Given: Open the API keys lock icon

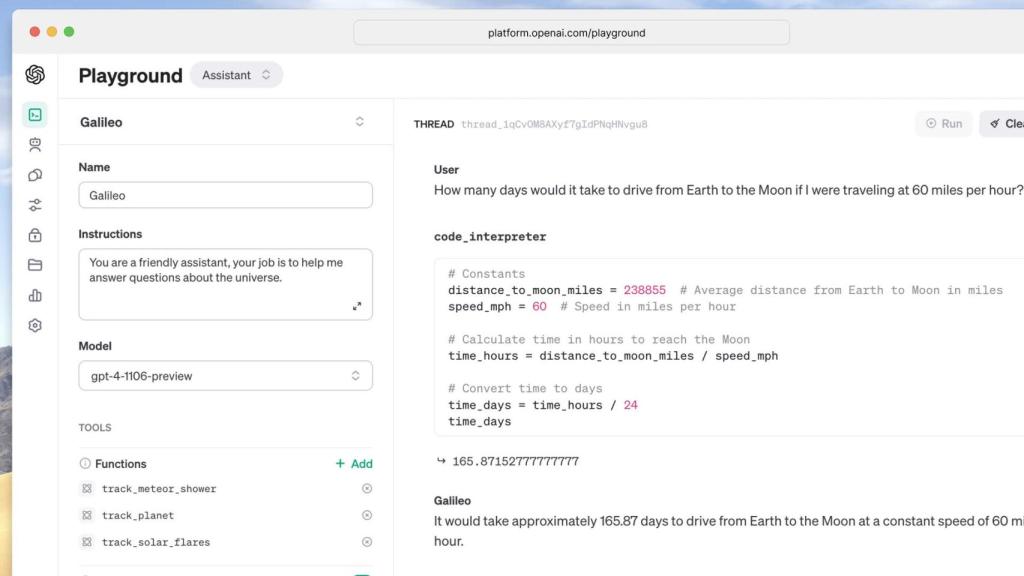Looking at the screenshot, I should point(35,235).
